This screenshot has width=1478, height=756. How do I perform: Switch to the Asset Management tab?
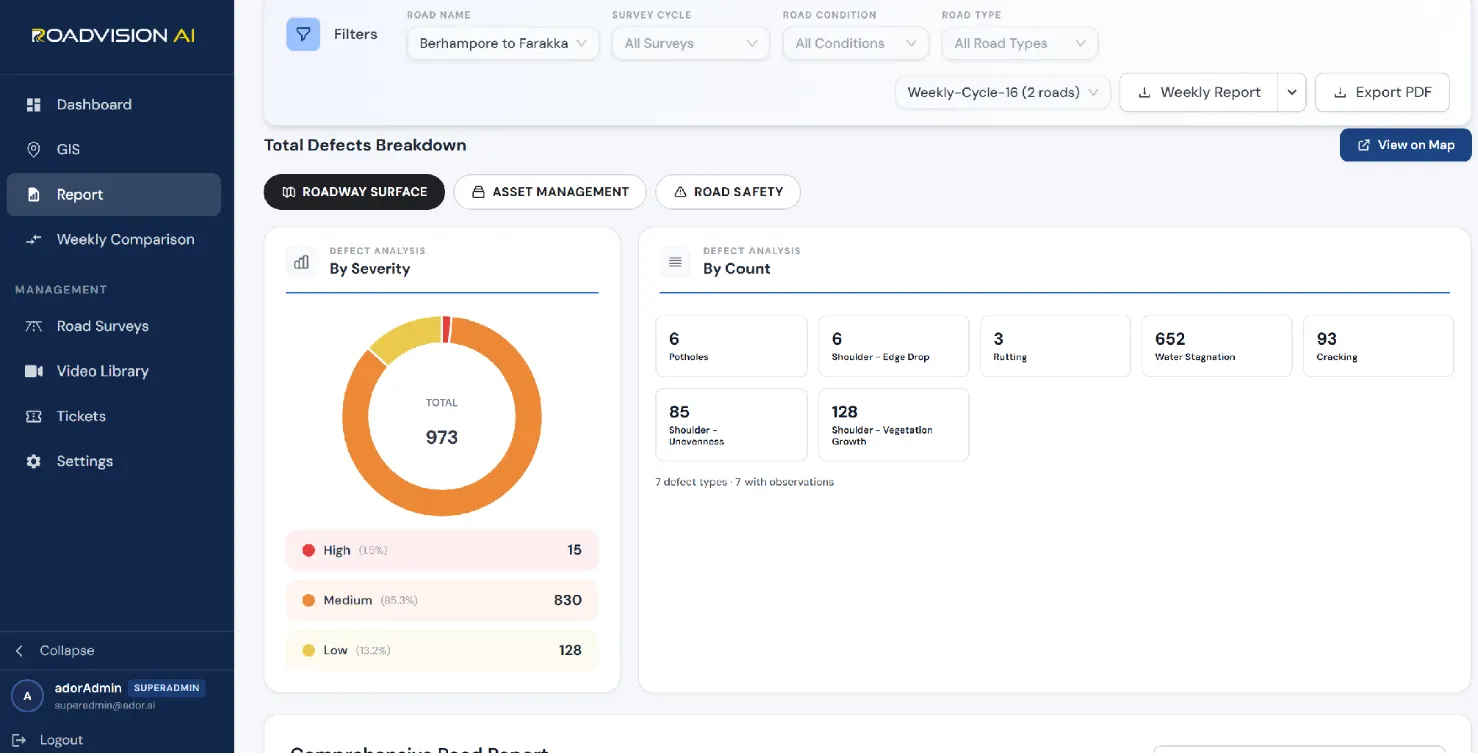[550, 192]
